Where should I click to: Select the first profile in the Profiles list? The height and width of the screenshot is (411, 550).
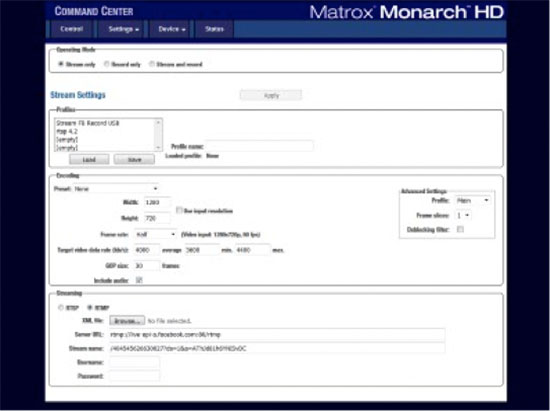[x=104, y=123]
